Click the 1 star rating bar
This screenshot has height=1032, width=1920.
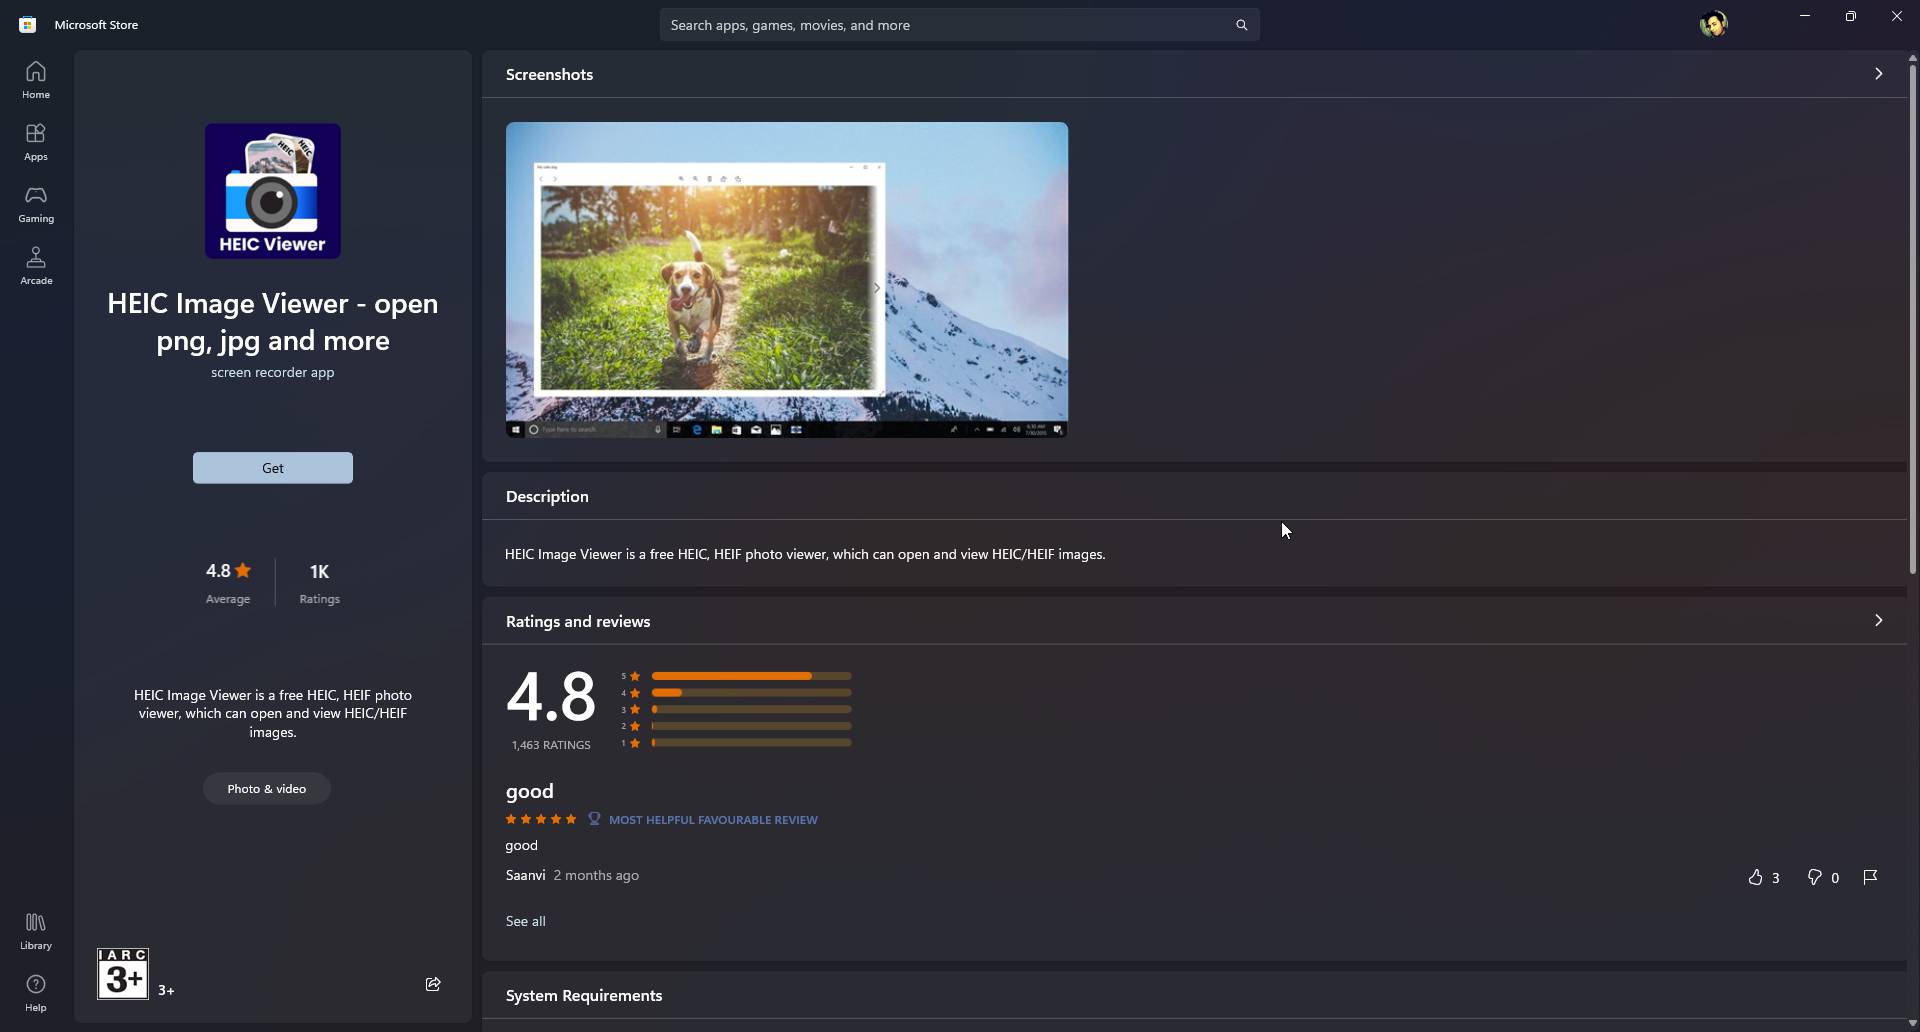point(752,743)
